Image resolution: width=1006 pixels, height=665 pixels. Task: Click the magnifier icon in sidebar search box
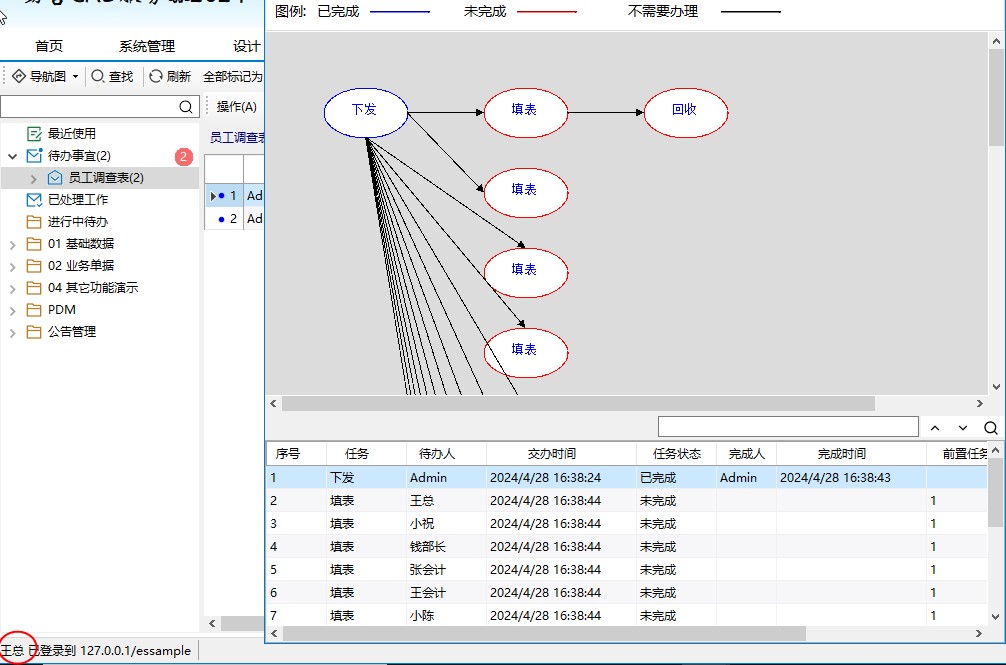186,107
